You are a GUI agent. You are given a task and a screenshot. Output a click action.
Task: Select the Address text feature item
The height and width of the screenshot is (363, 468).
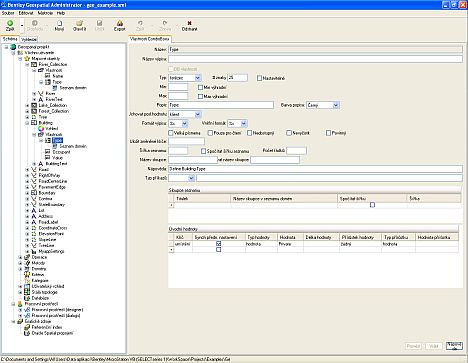point(46,216)
